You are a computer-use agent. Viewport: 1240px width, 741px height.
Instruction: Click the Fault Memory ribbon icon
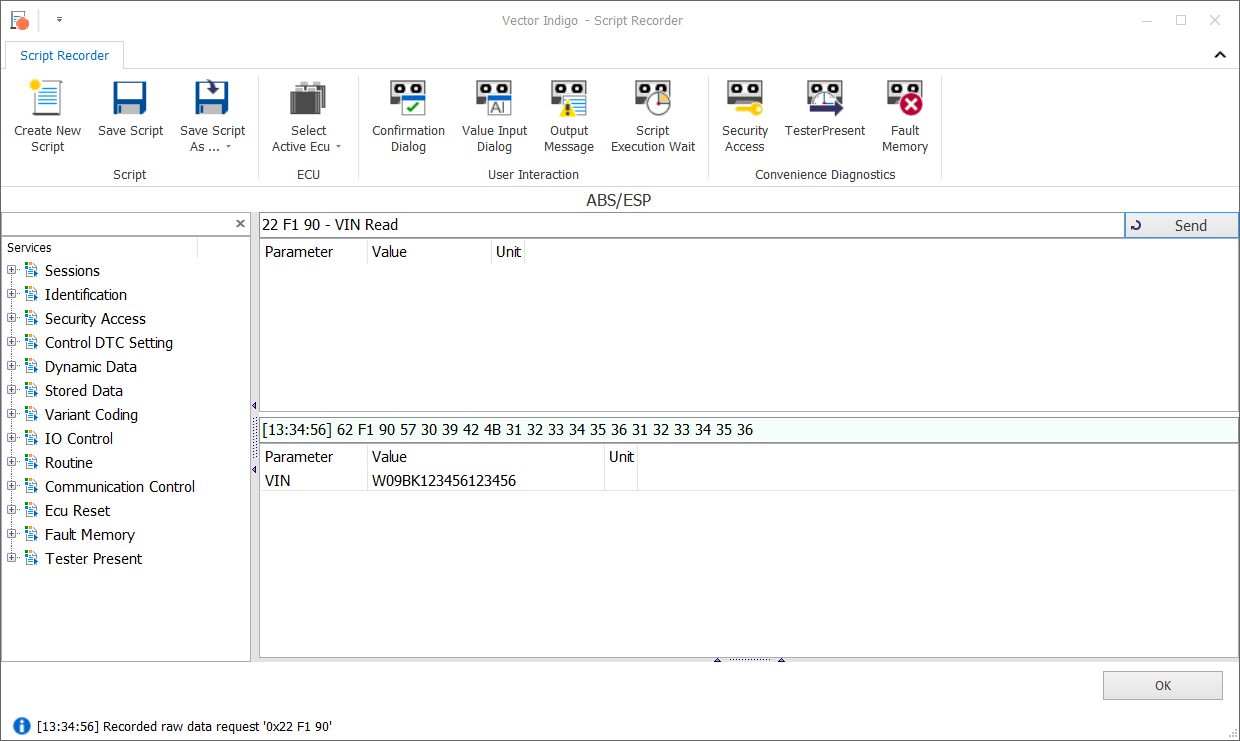(905, 99)
